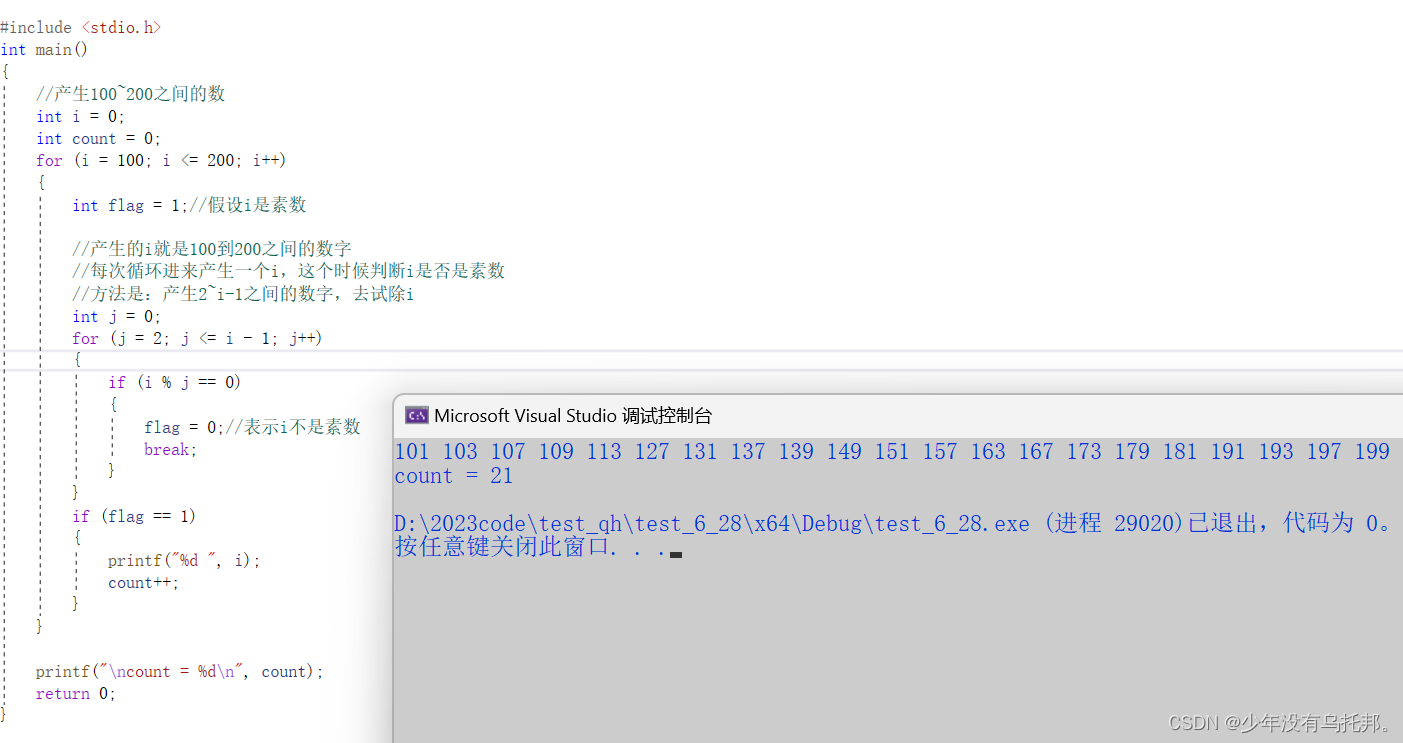
Task: Click the outer for loop i = 100 line
Action: pyautogui.click(x=161, y=161)
